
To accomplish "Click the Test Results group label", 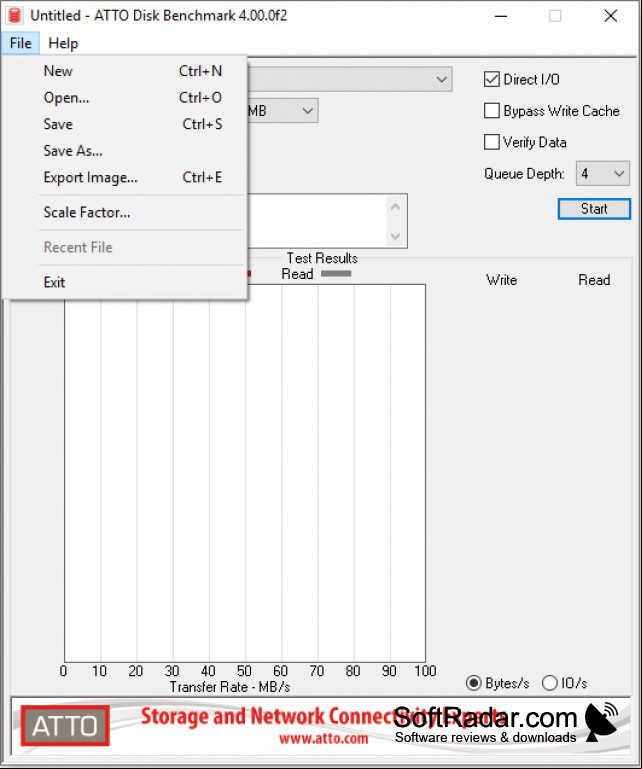I will coord(322,258).
